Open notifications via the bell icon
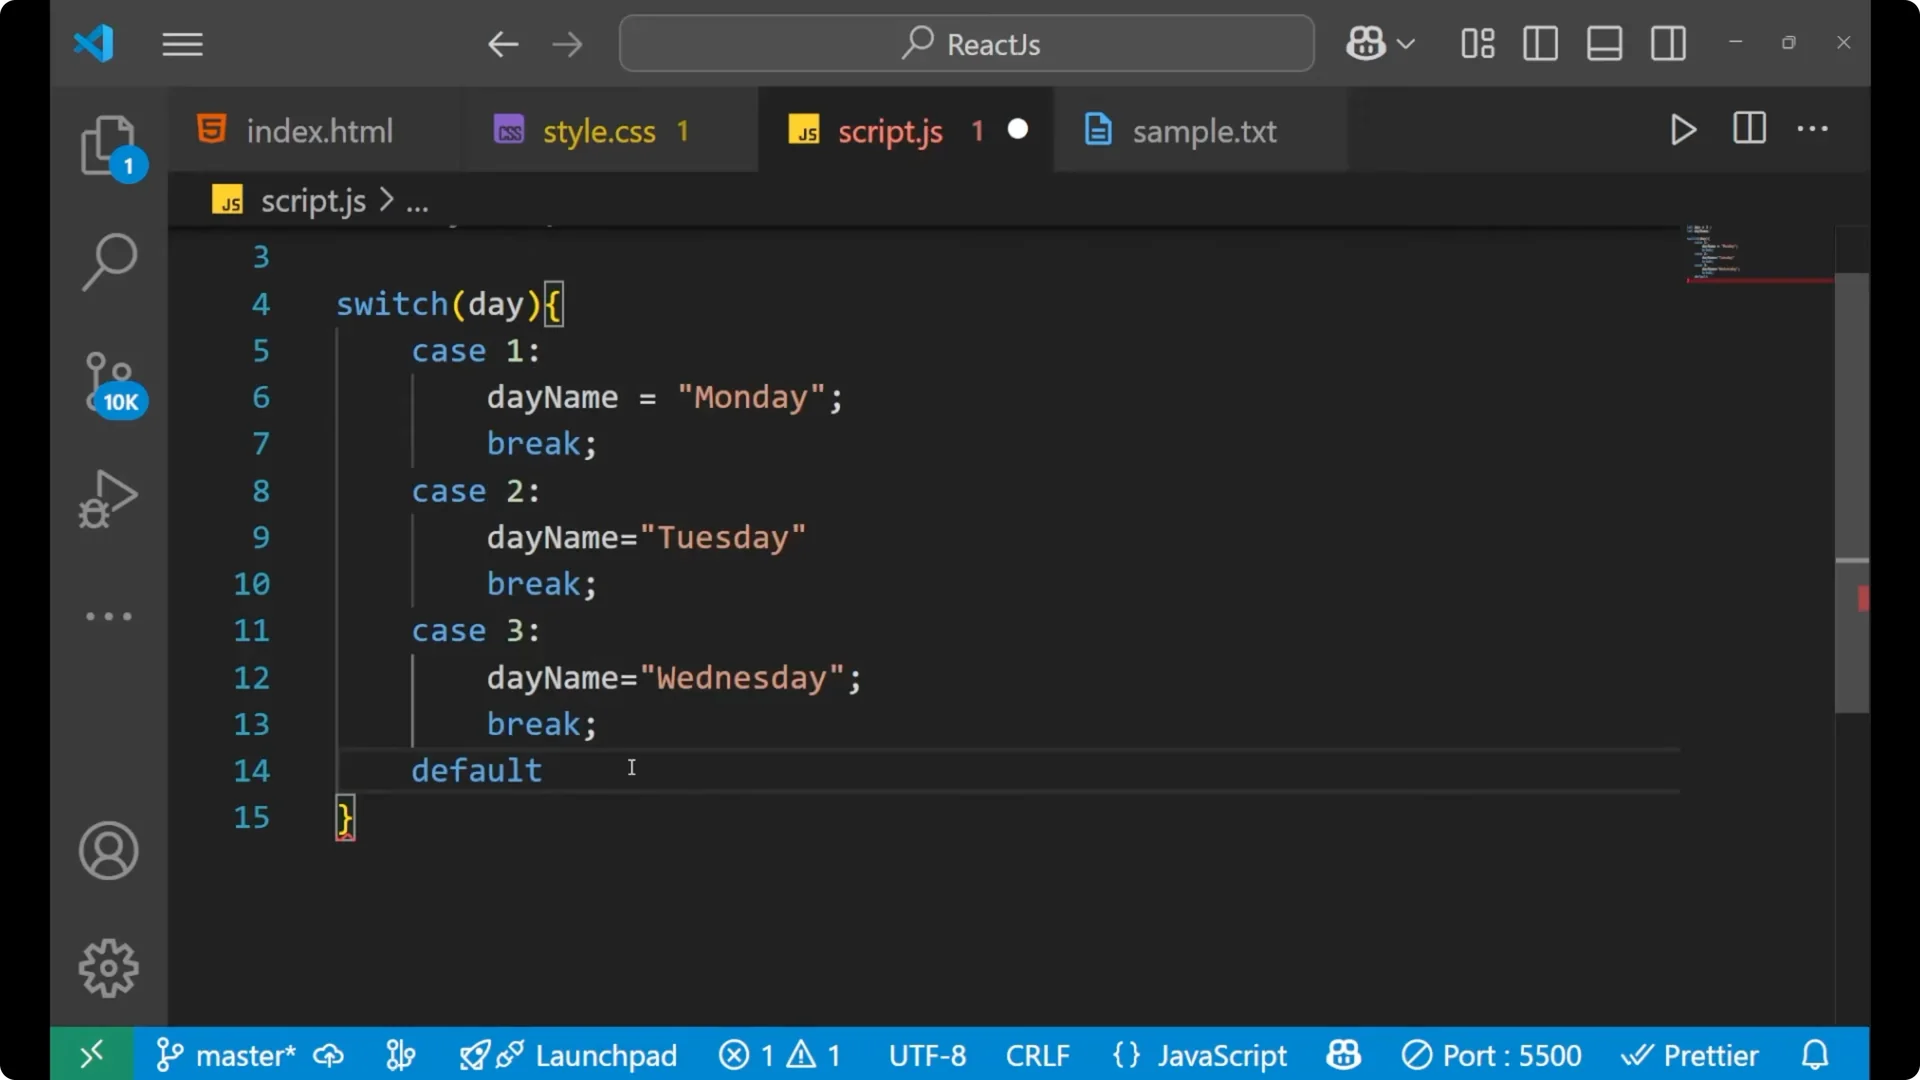 (1814, 1054)
